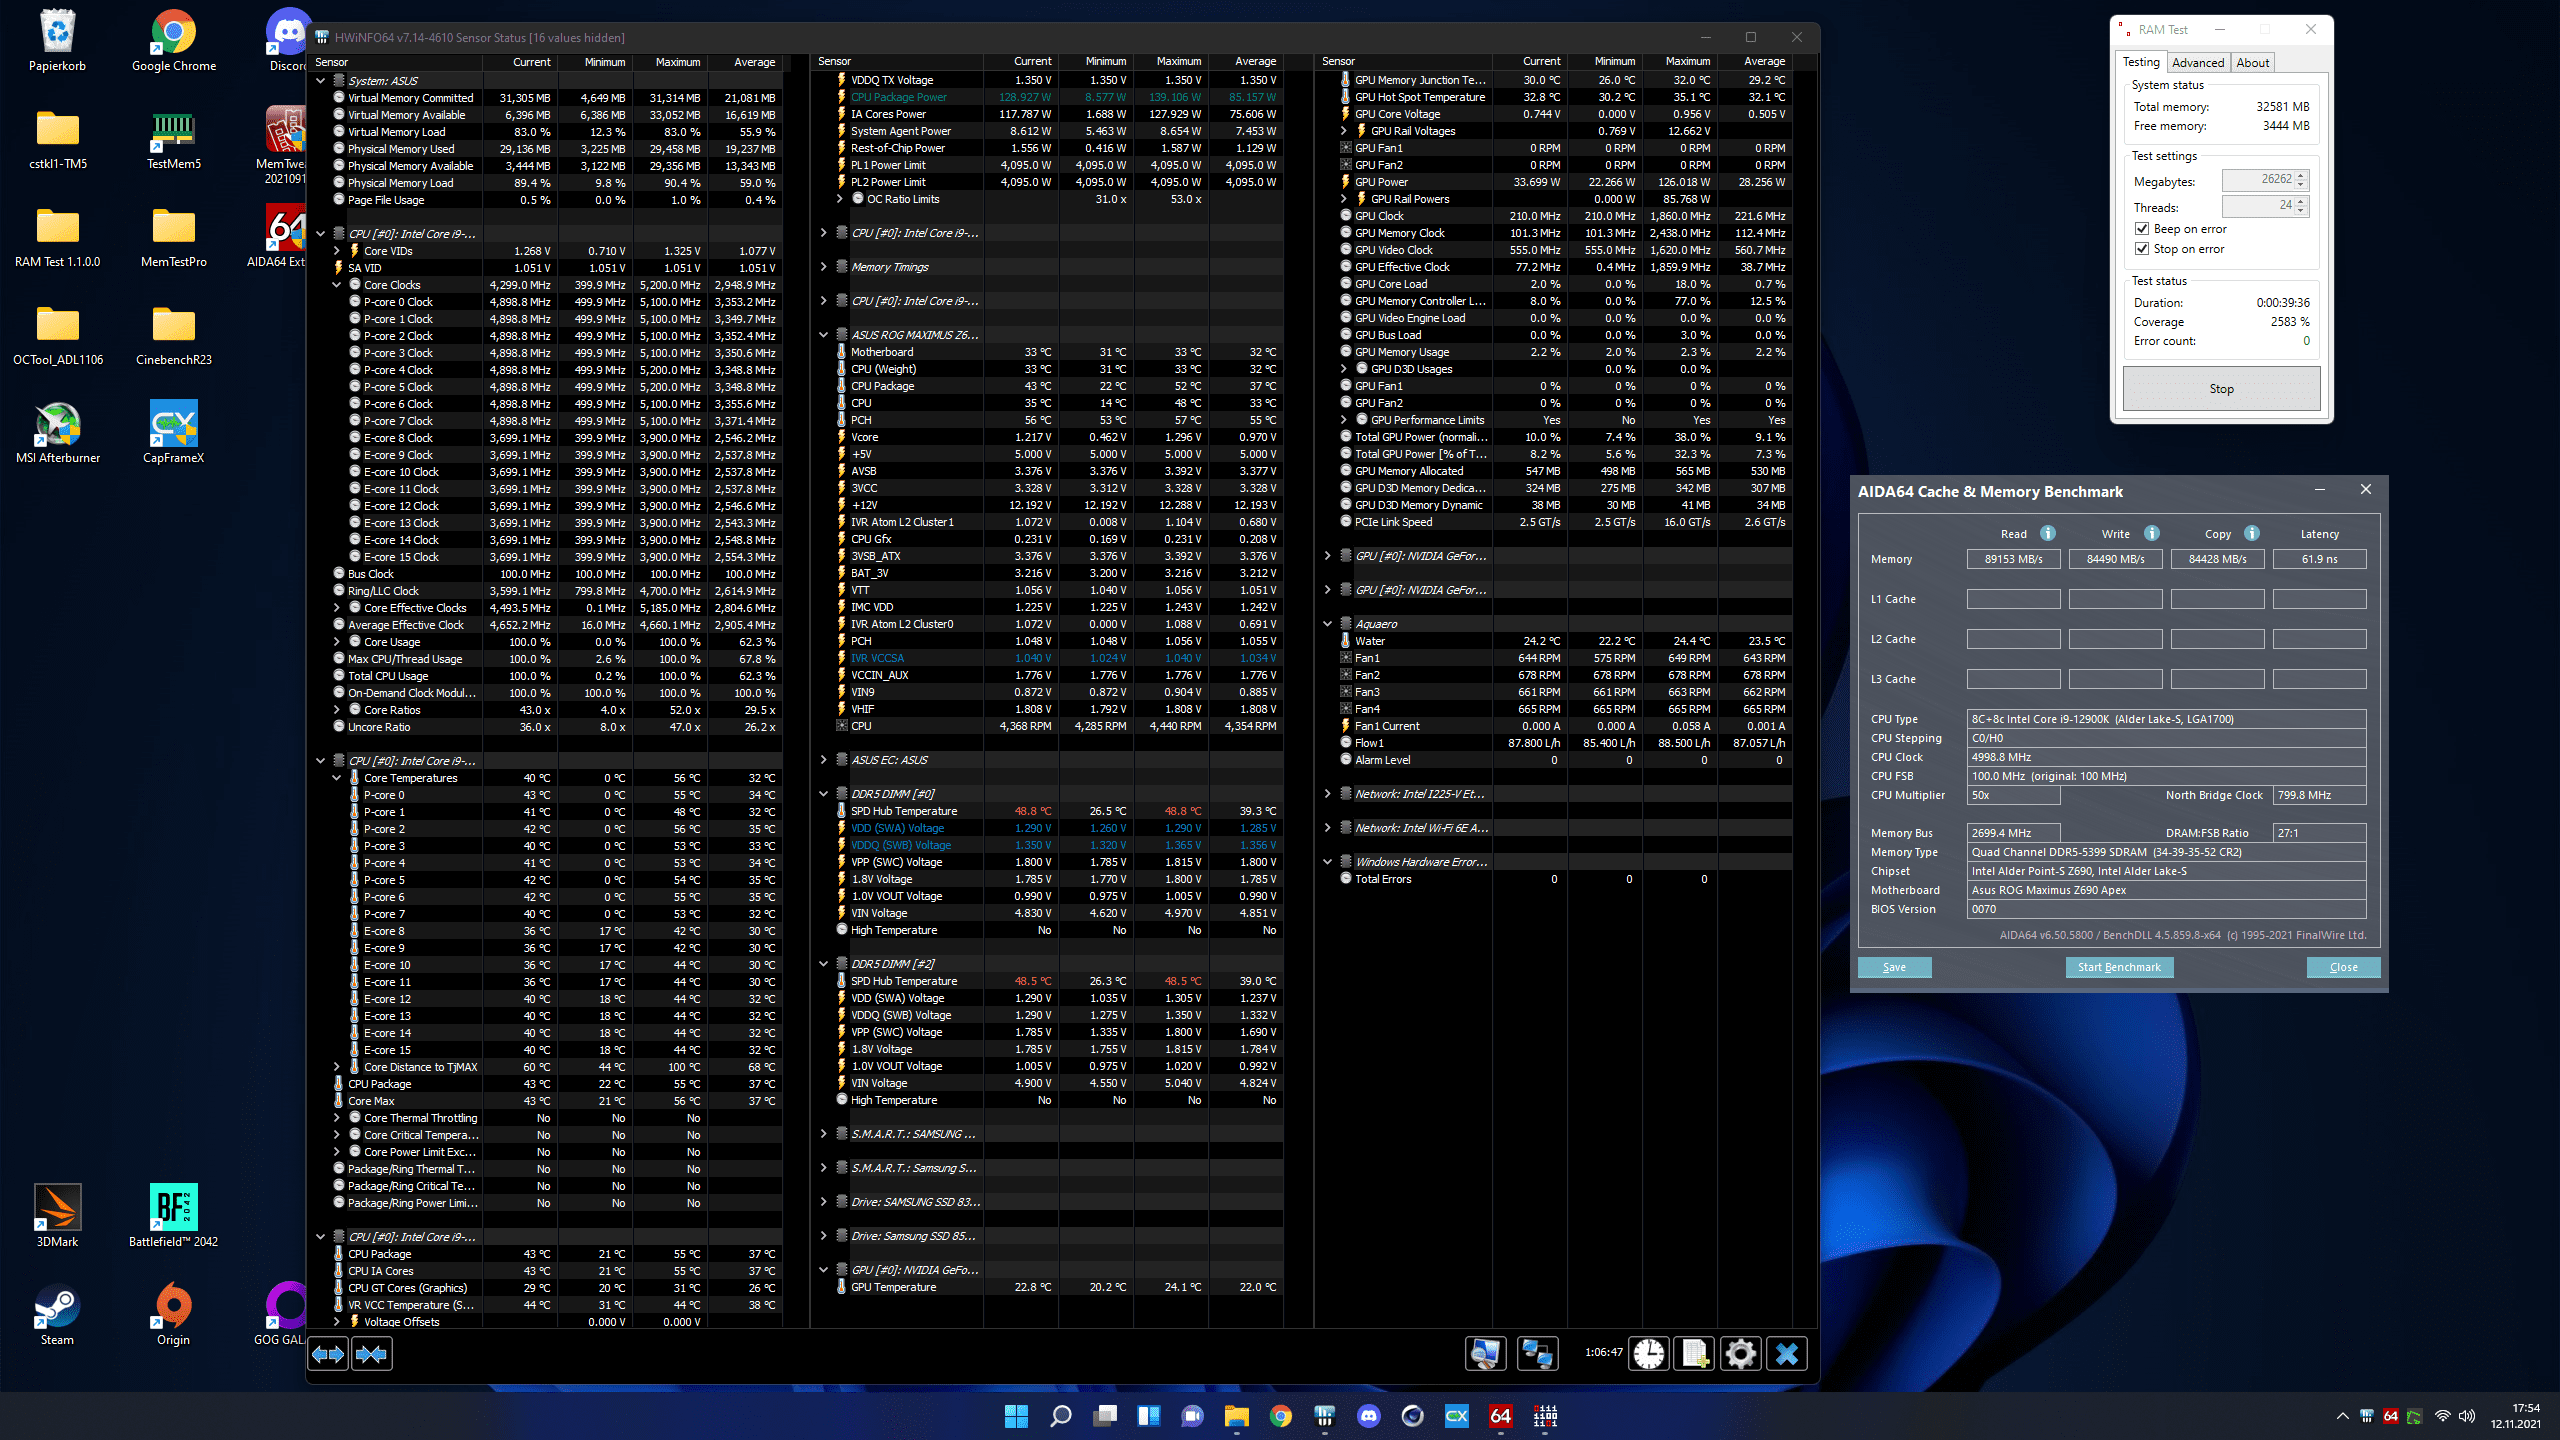
Task: Click HWiNFO logging start sheet icon
Action: point(1695,1354)
